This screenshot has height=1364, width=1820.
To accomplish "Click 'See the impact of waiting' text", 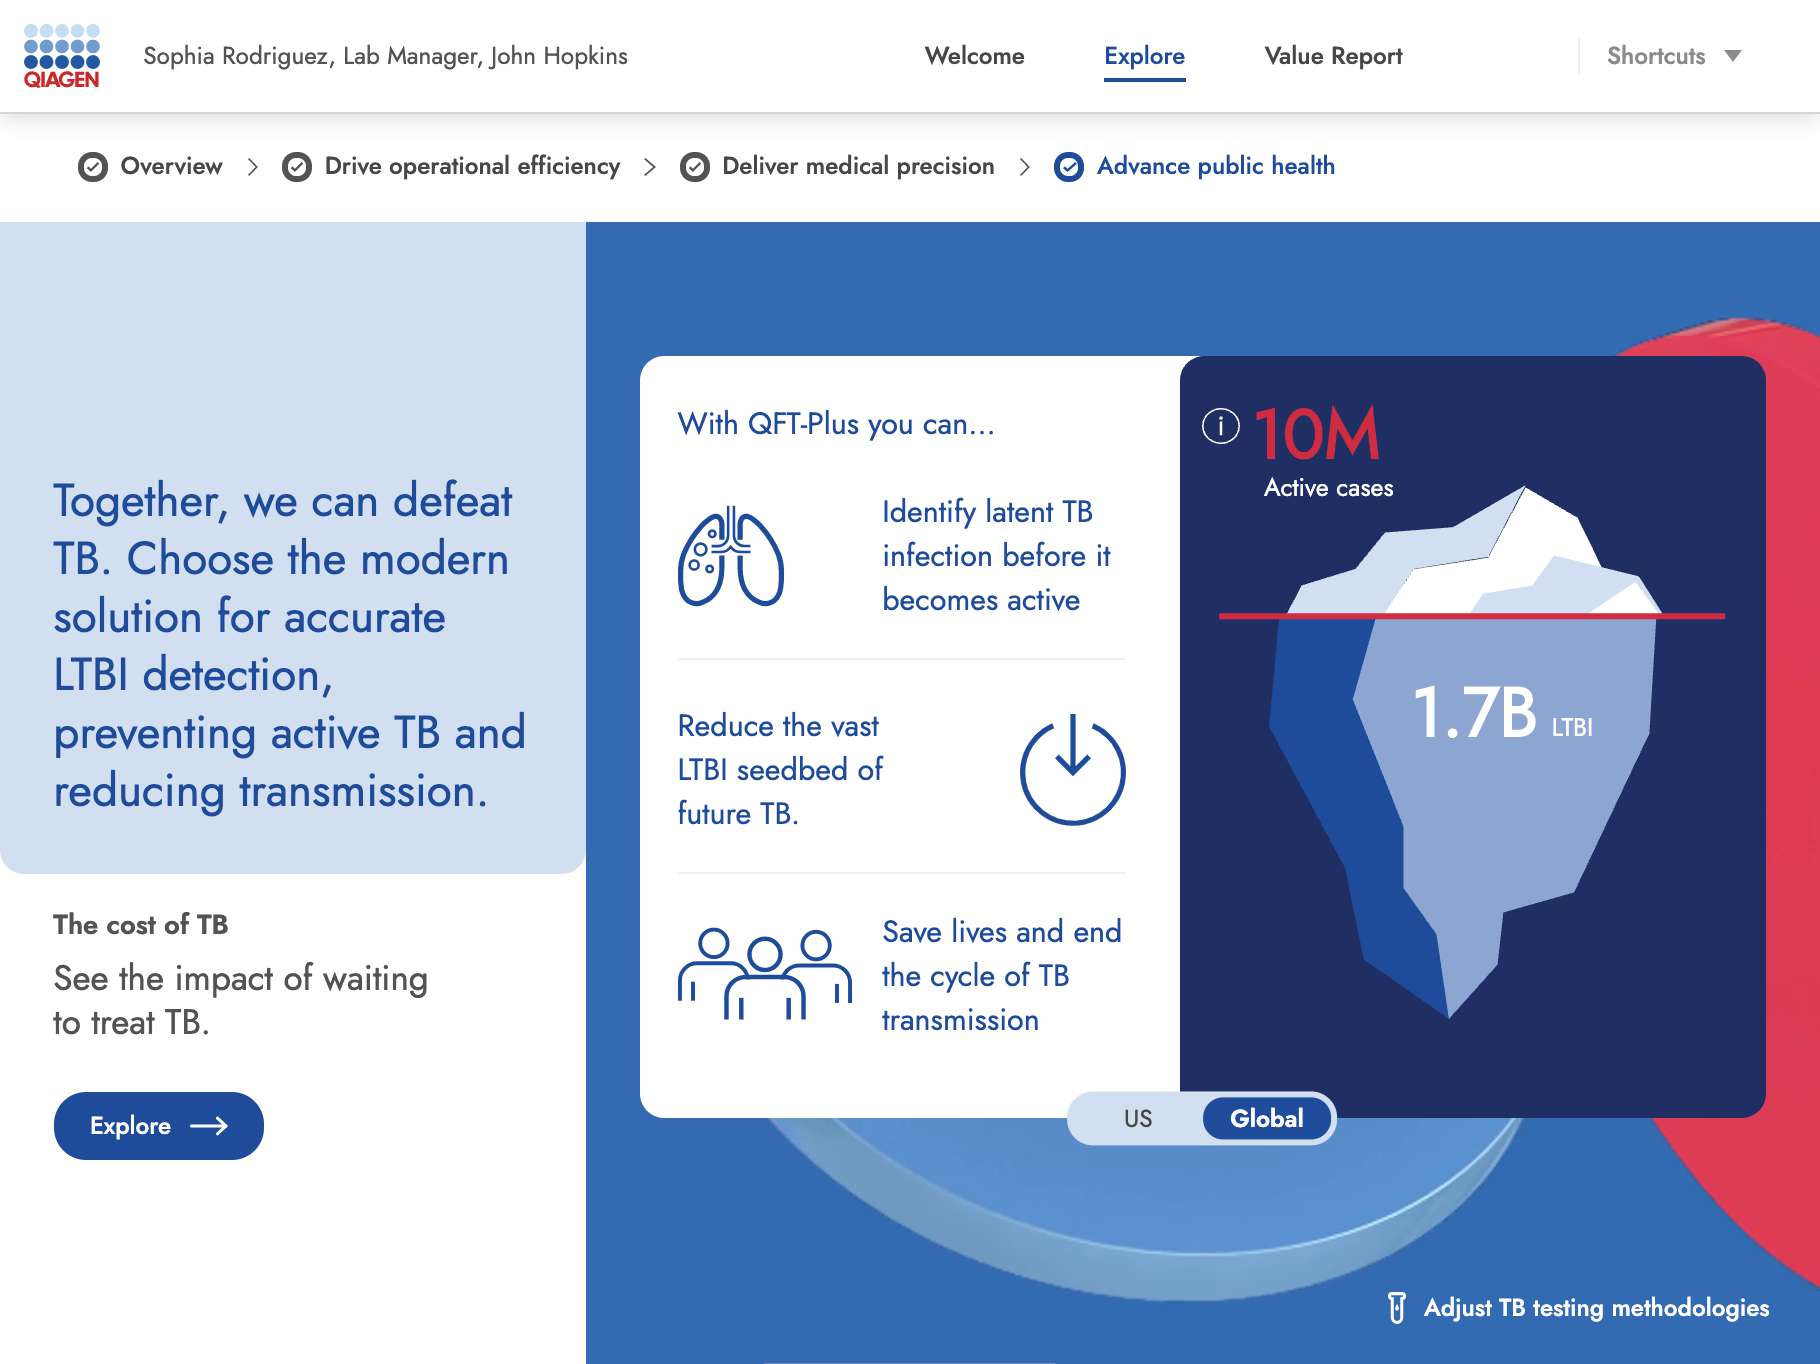I will (240, 1000).
